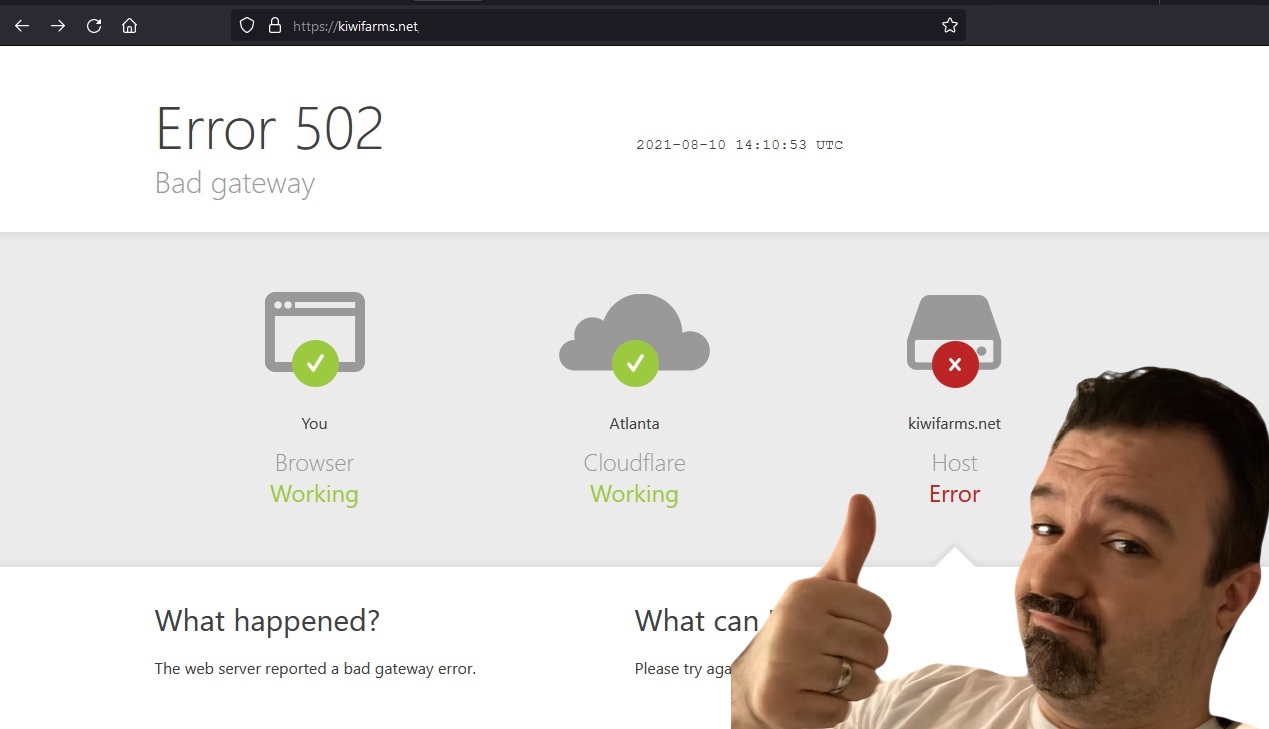Click the 'Error 502' heading
Viewport: 1269px width, 729px height.
(270, 128)
